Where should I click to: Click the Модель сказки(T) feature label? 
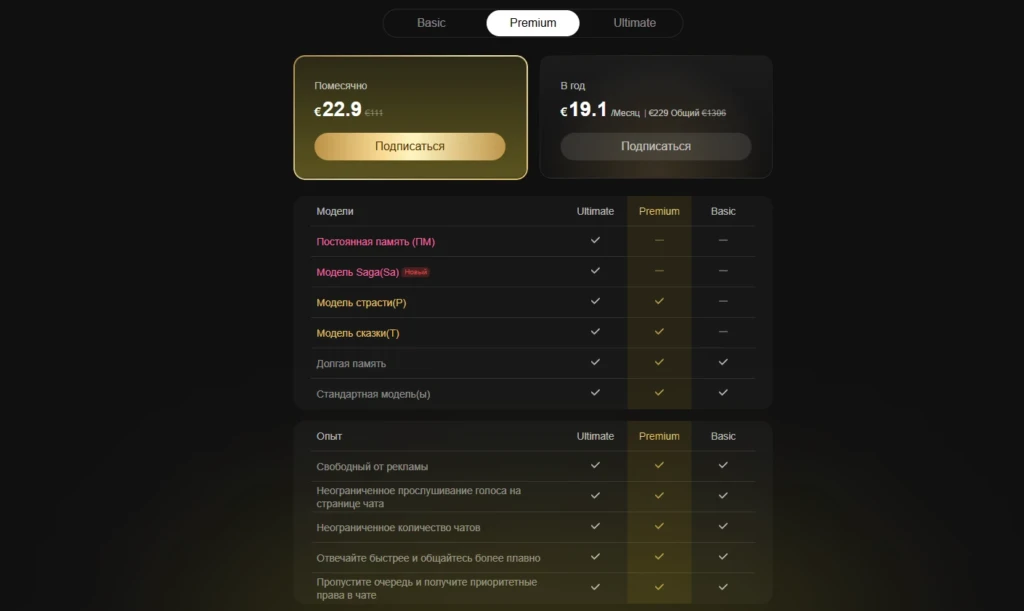[358, 333]
